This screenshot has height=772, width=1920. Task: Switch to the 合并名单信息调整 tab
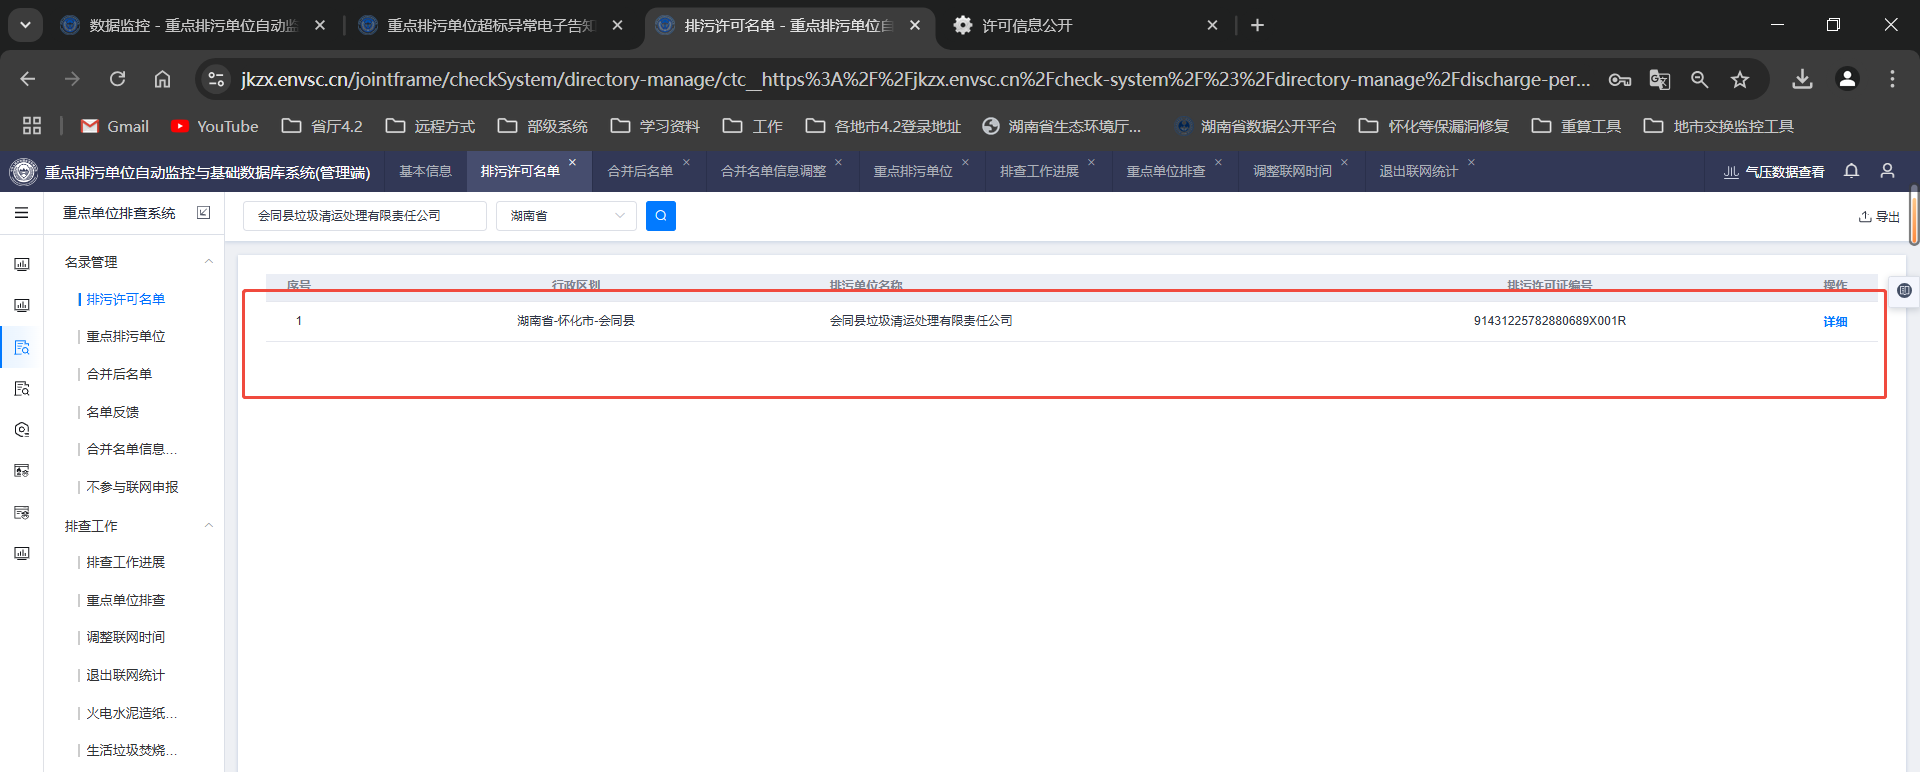[773, 171]
